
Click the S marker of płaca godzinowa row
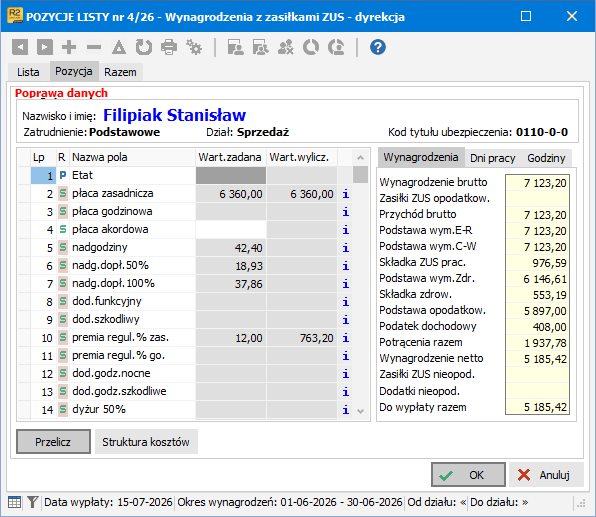(63, 211)
